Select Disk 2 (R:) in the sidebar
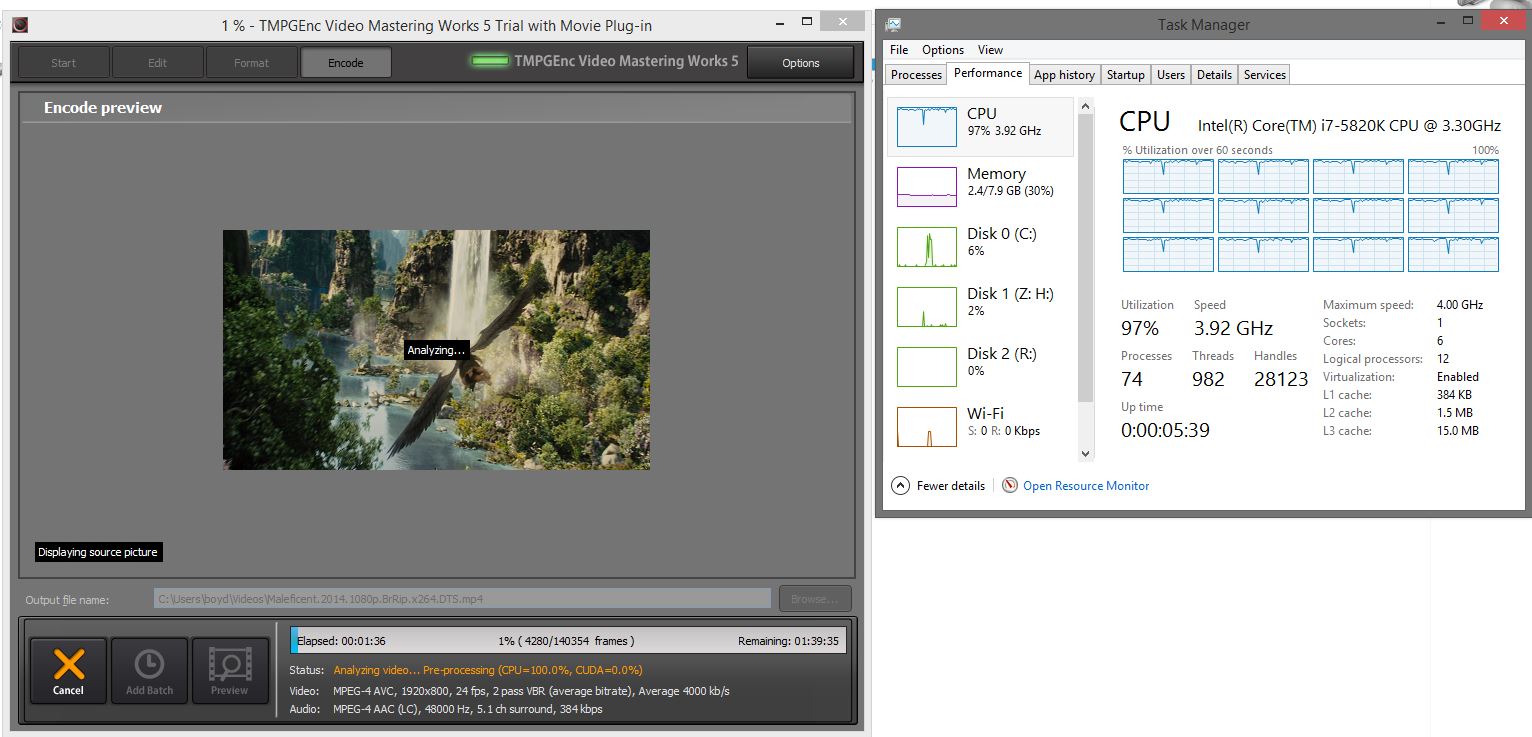Viewport: 1532px width, 737px height. [x=980, y=367]
